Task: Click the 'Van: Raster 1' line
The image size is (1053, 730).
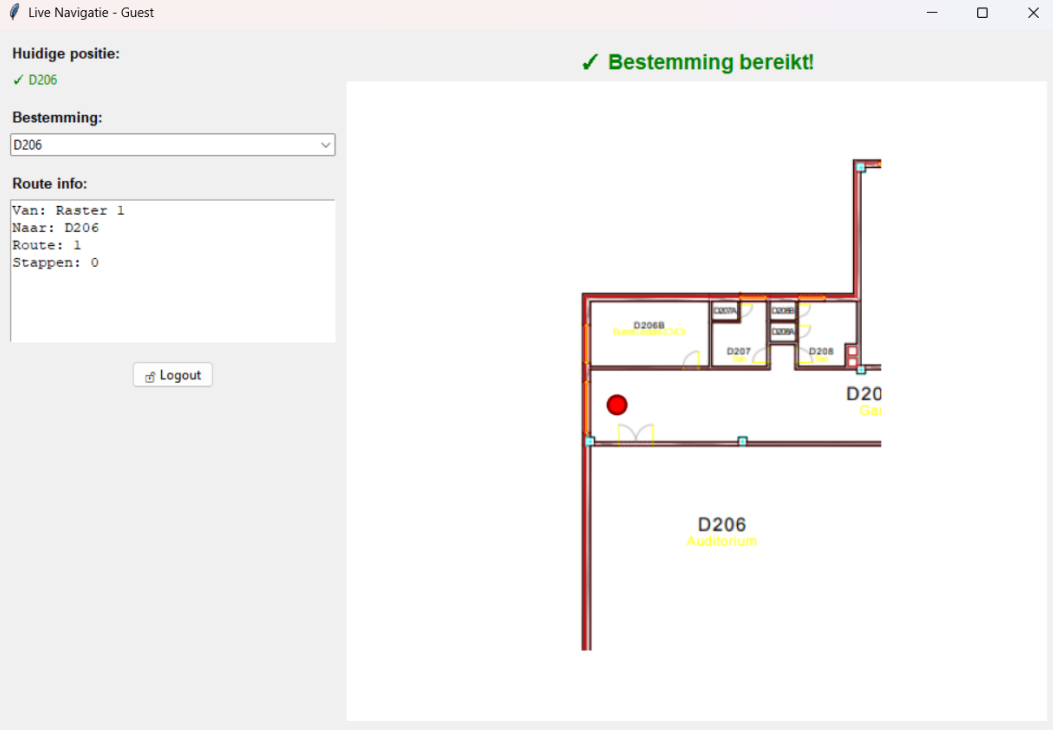Action: click(x=68, y=211)
